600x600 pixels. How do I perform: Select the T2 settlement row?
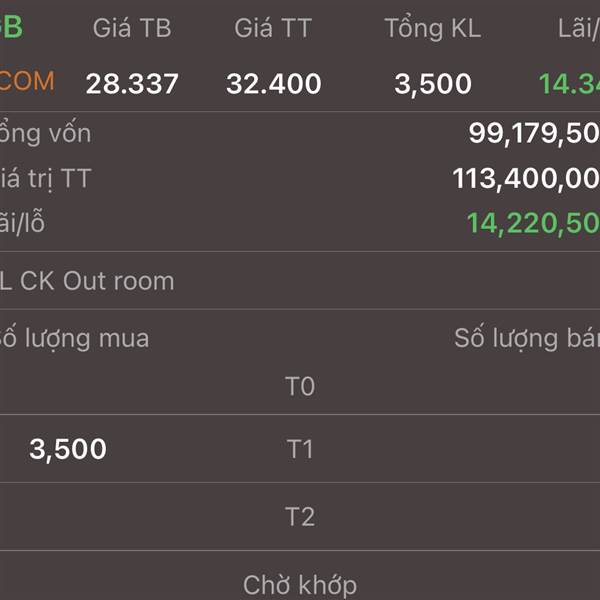[300, 517]
